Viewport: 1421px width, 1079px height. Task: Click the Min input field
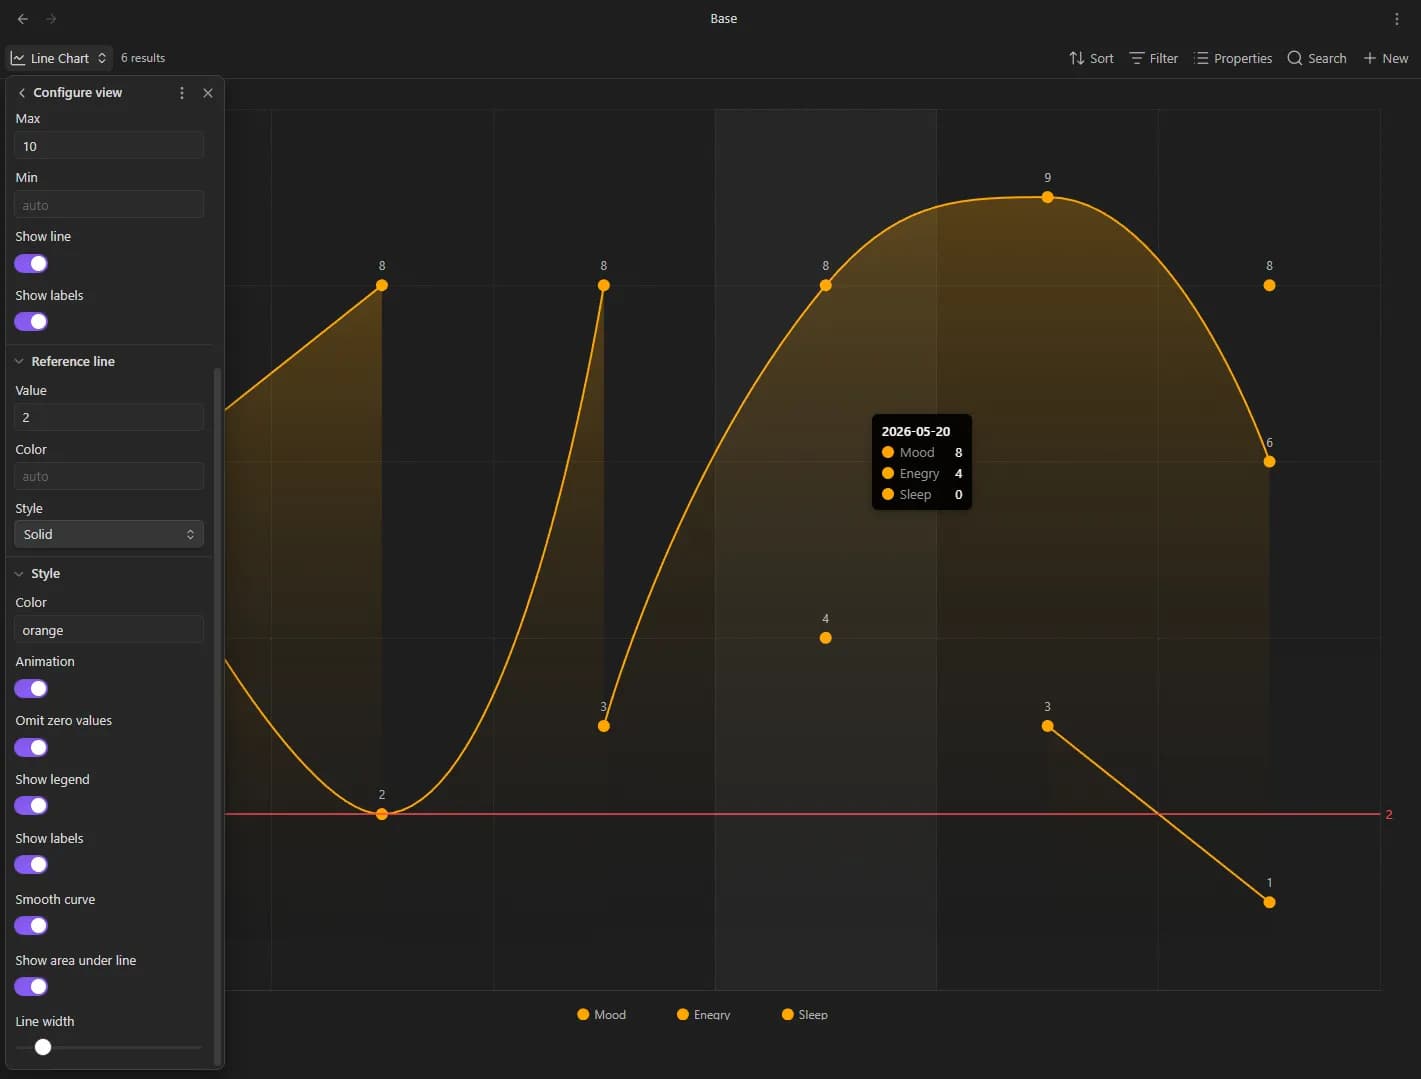[109, 205]
